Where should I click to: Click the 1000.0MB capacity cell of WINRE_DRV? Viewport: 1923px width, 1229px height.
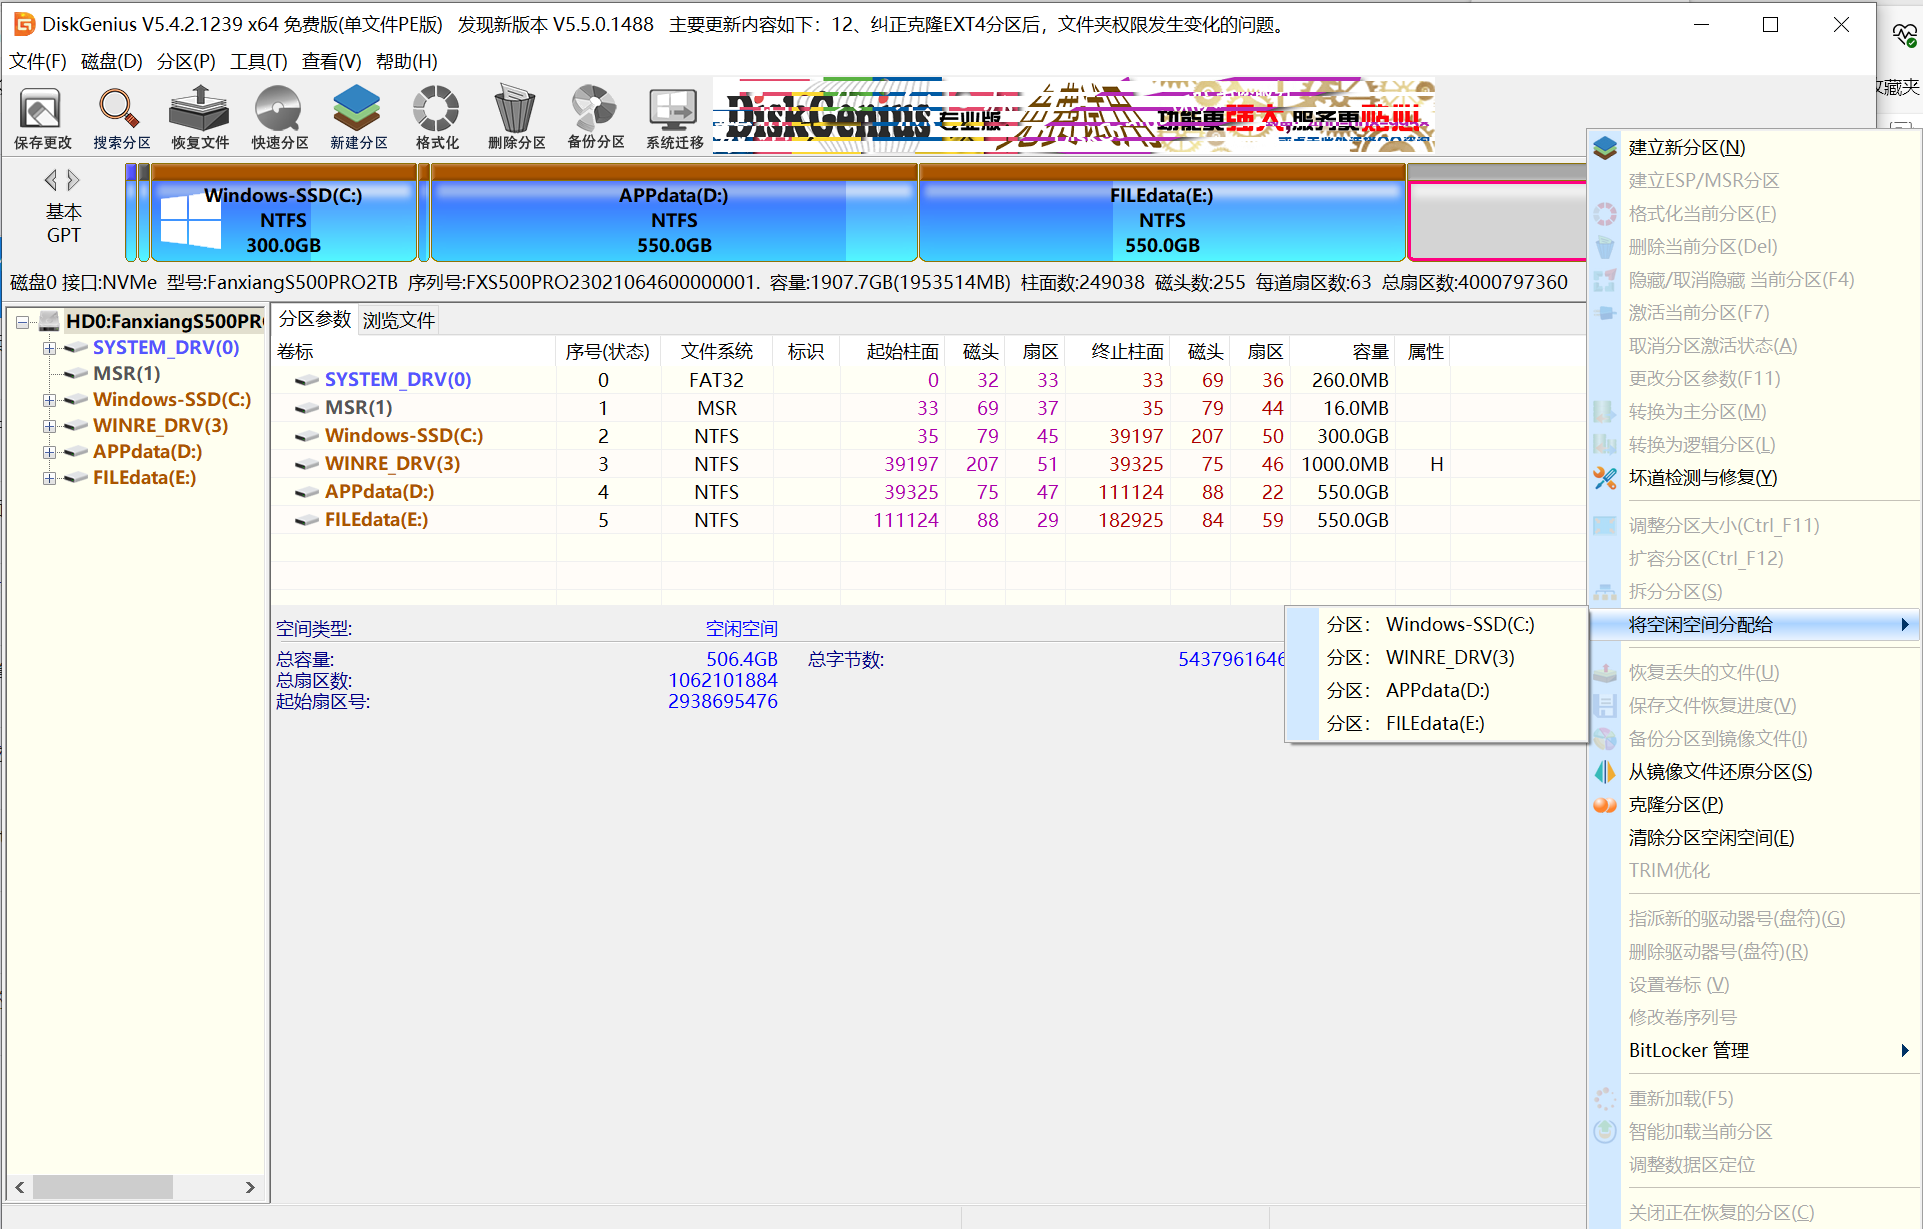pos(1344,464)
